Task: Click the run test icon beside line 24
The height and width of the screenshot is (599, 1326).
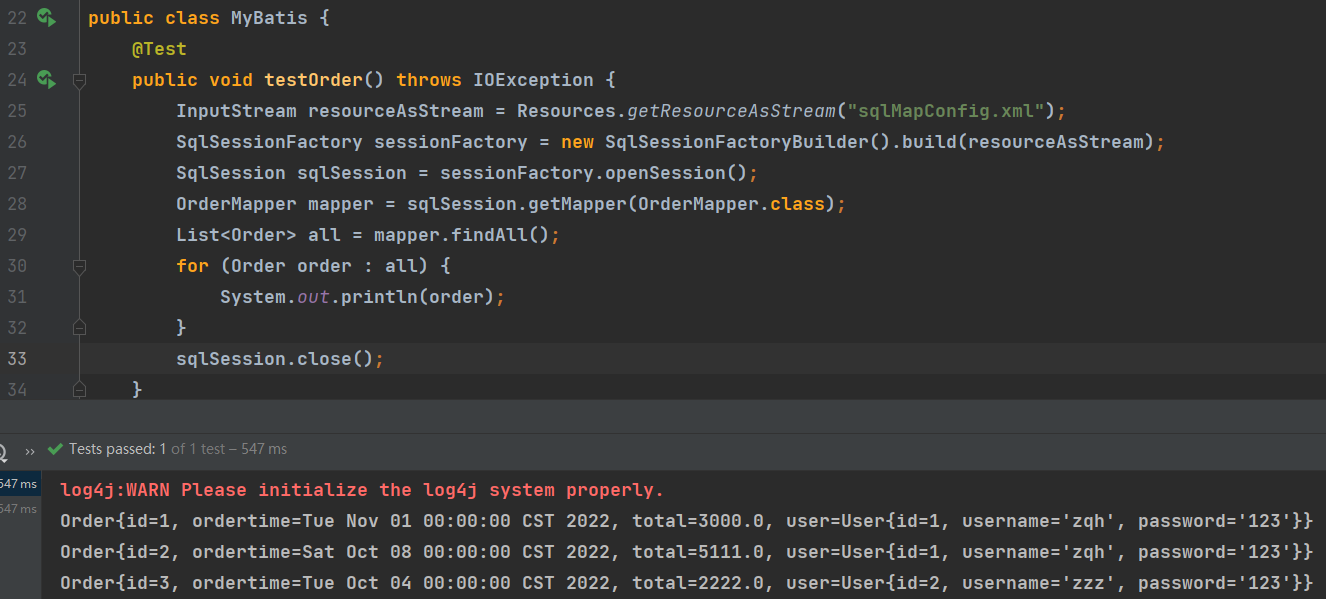Action: [x=45, y=79]
